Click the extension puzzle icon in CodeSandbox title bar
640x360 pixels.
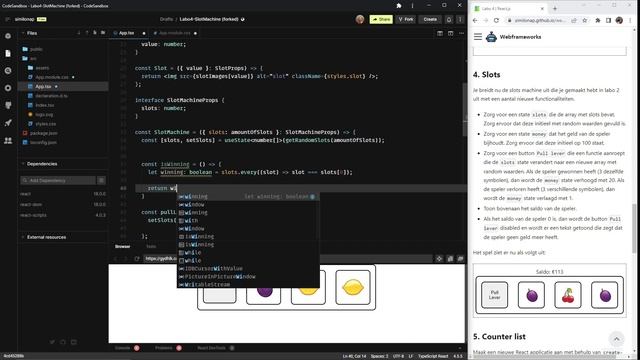pyautogui.click(x=399, y=6)
